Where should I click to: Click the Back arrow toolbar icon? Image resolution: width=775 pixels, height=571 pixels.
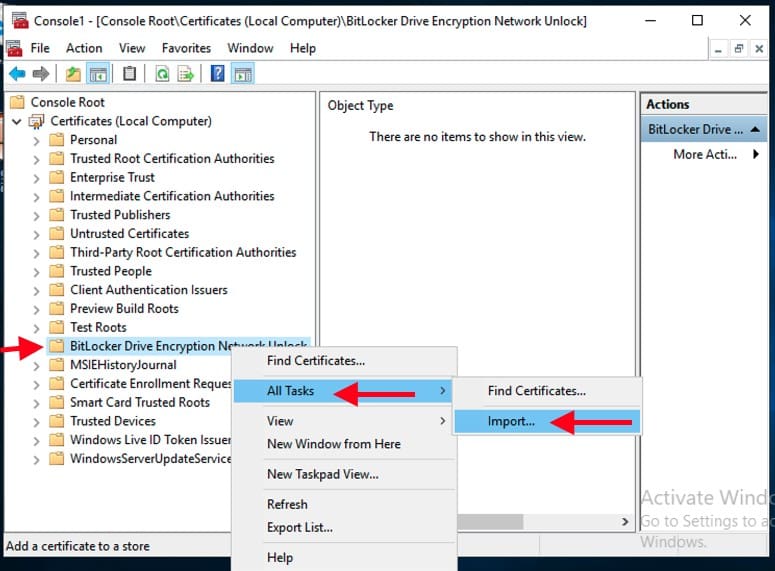pyautogui.click(x=16, y=74)
